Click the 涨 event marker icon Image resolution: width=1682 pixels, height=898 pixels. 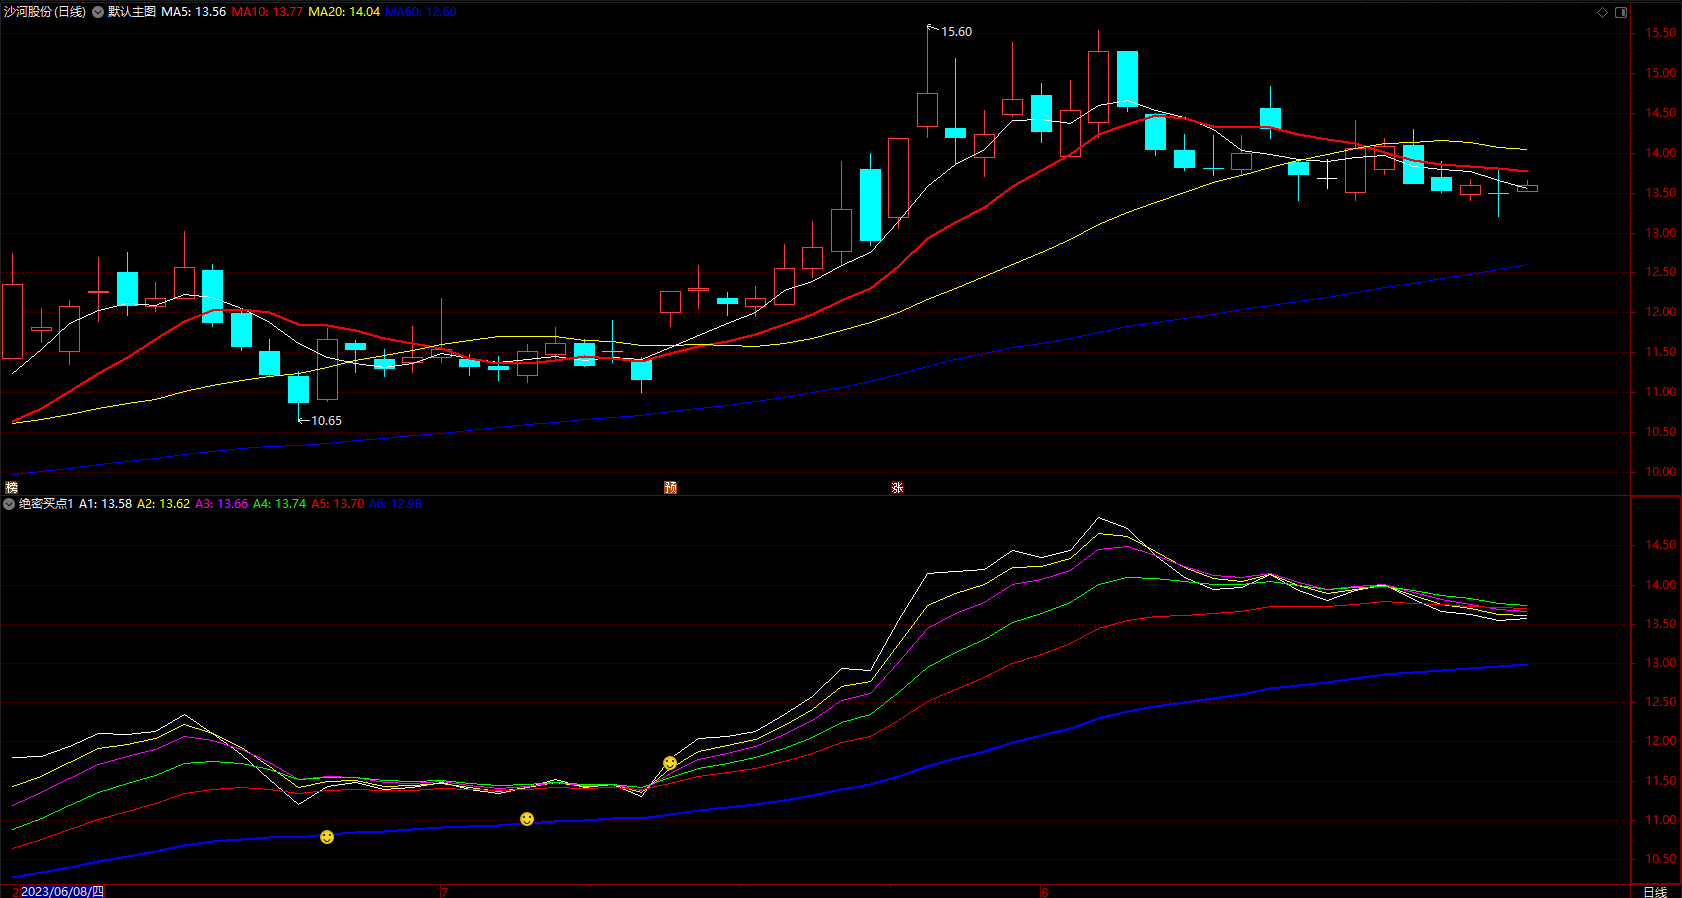pos(897,487)
